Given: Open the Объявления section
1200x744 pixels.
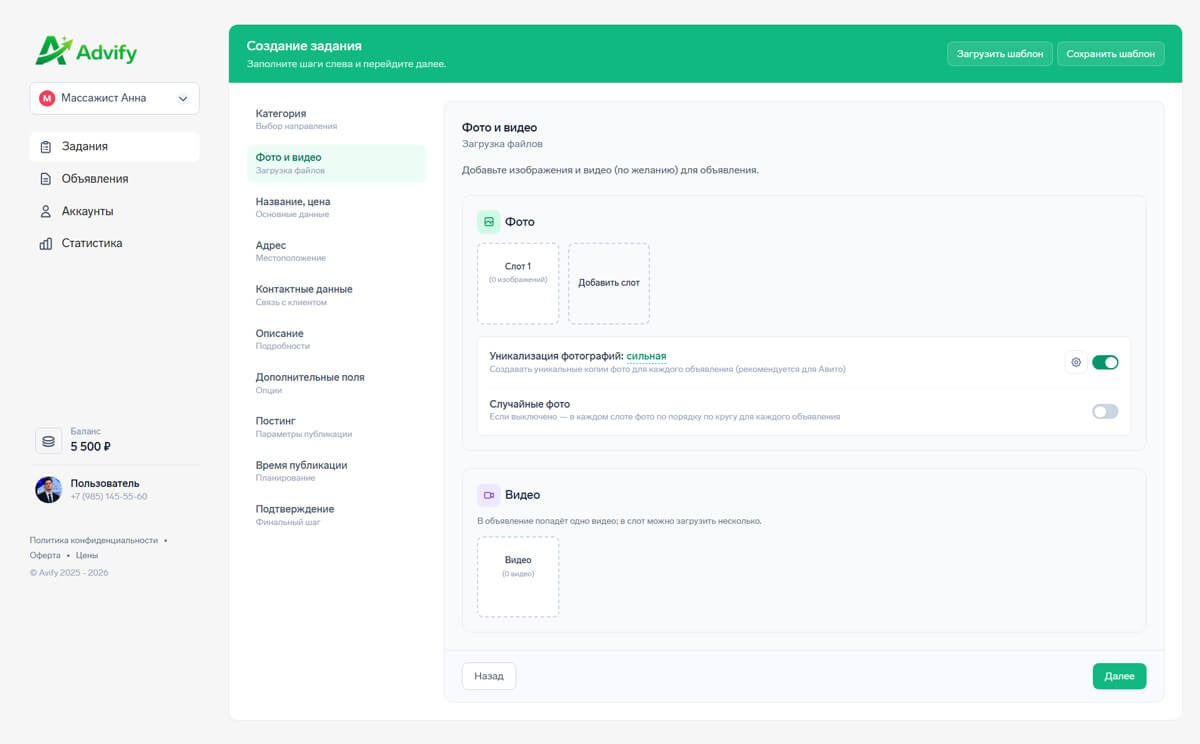Looking at the screenshot, I should tap(115, 179).
